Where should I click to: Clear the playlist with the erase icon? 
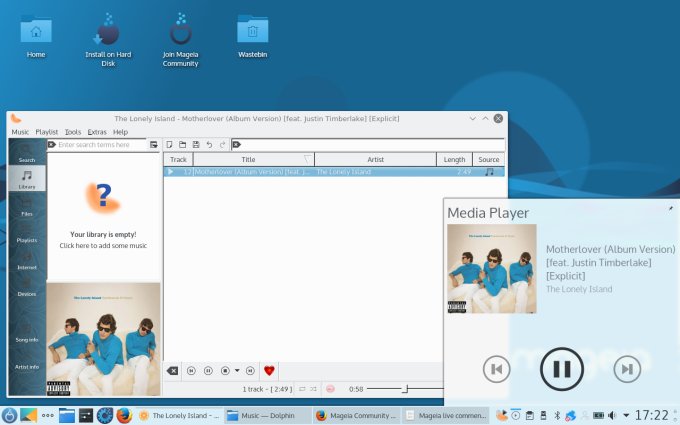tap(172, 370)
